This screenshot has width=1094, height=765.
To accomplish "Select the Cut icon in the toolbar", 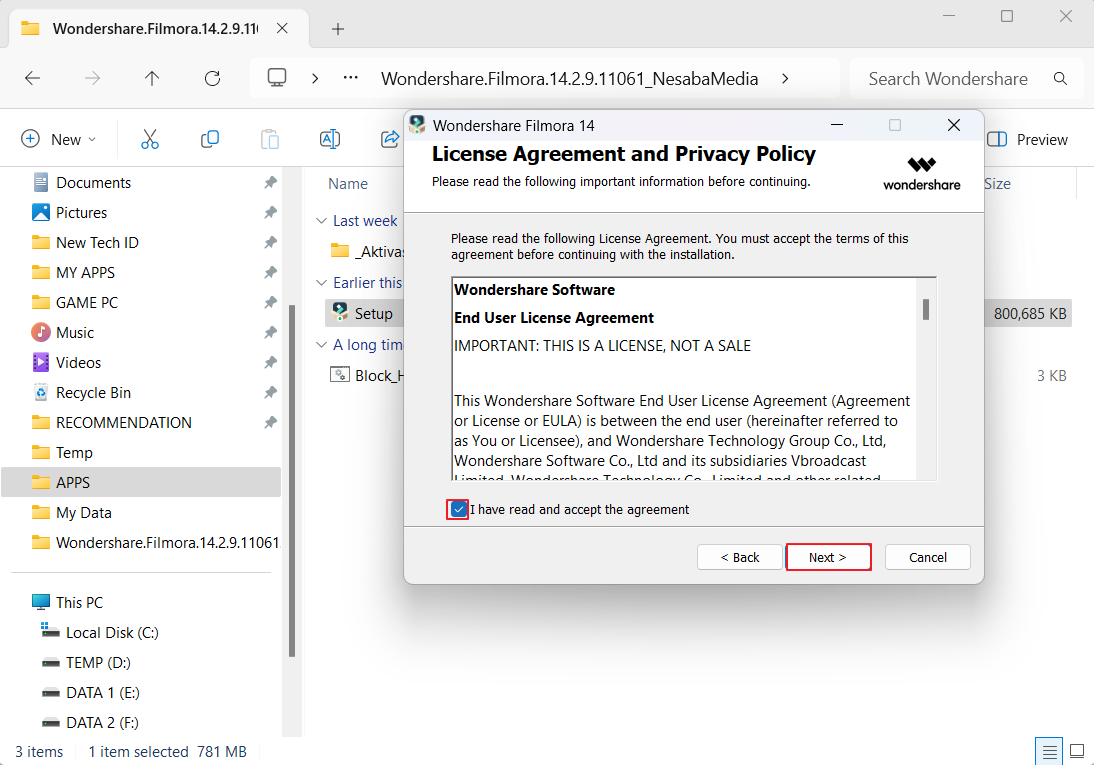I will 150,139.
